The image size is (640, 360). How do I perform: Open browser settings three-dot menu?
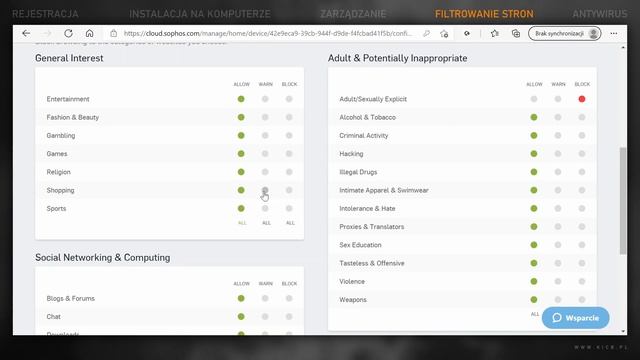613,33
